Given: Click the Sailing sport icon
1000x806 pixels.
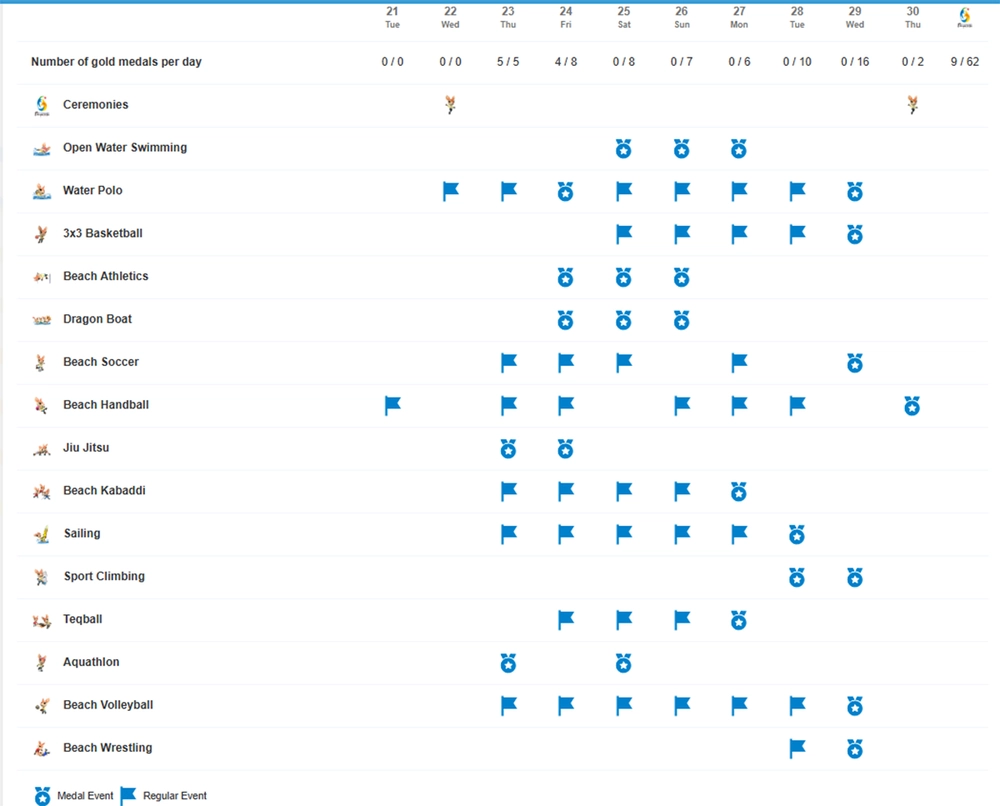Looking at the screenshot, I should [42, 535].
